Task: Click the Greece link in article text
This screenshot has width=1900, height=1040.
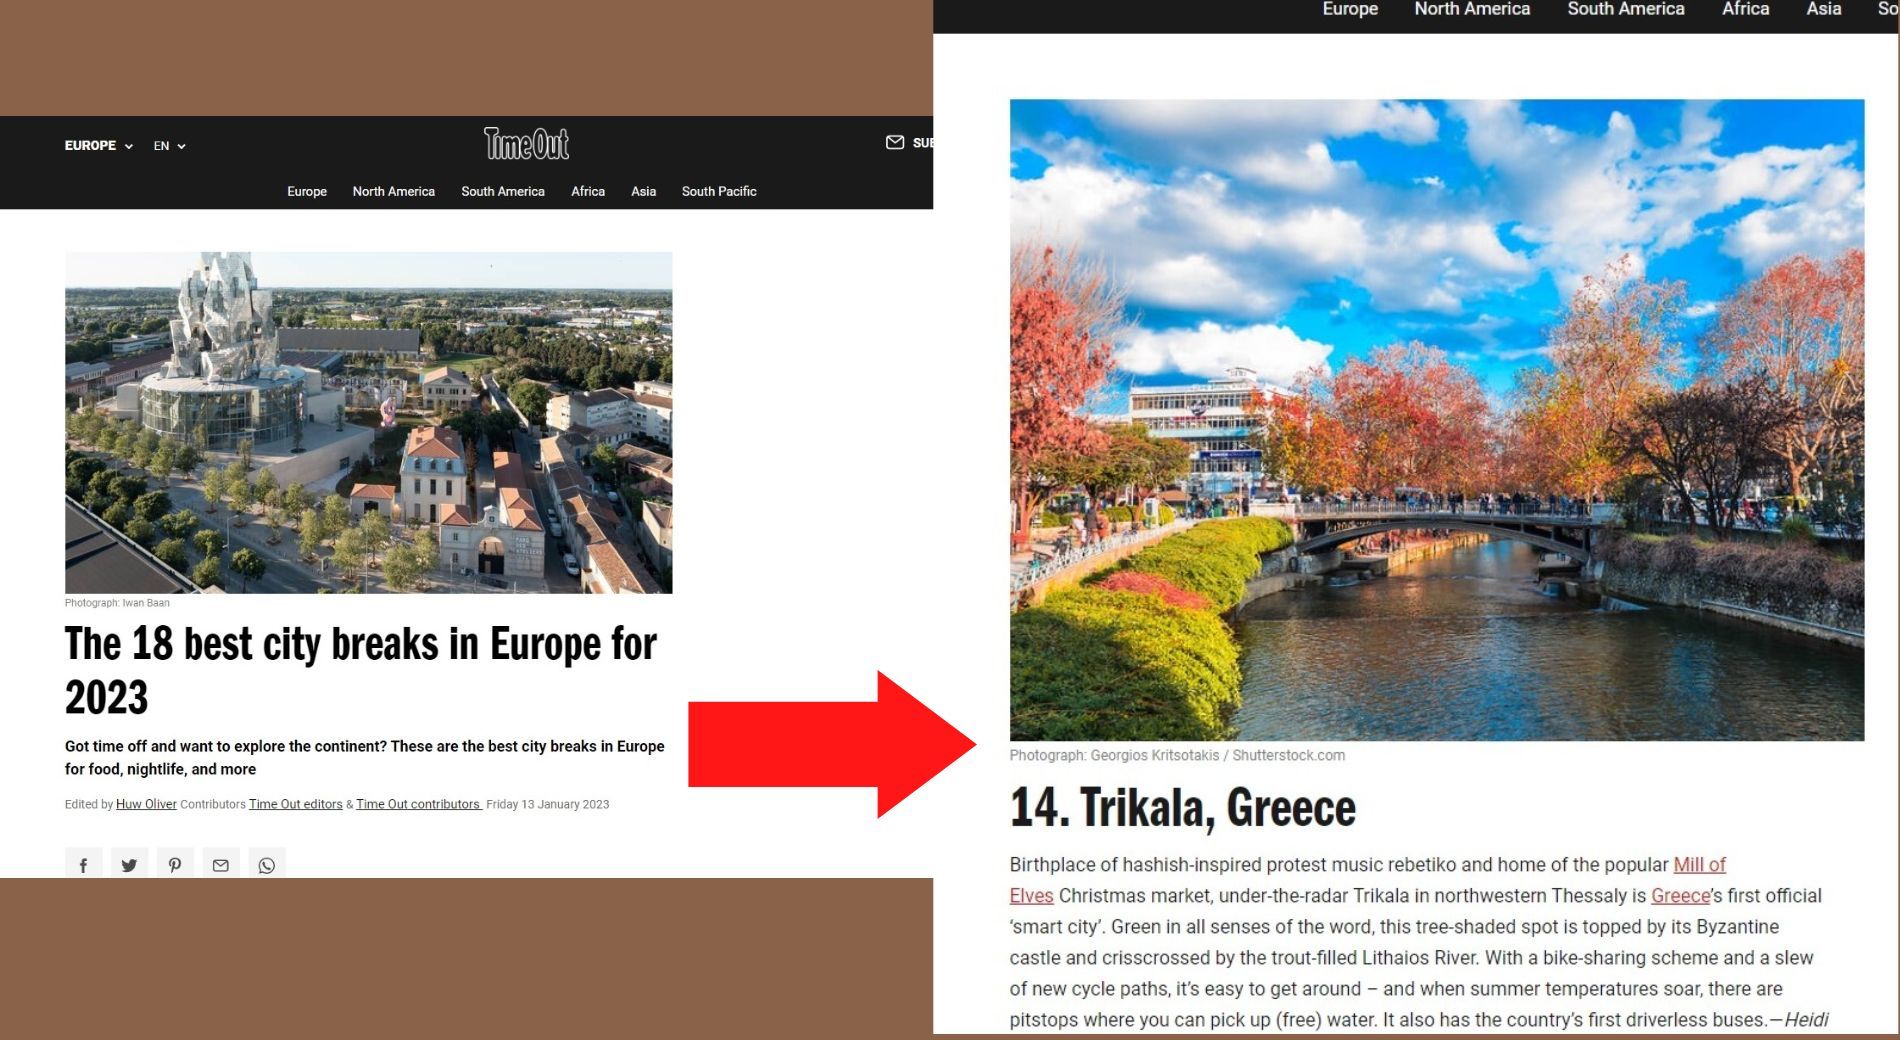Action: (1680, 896)
